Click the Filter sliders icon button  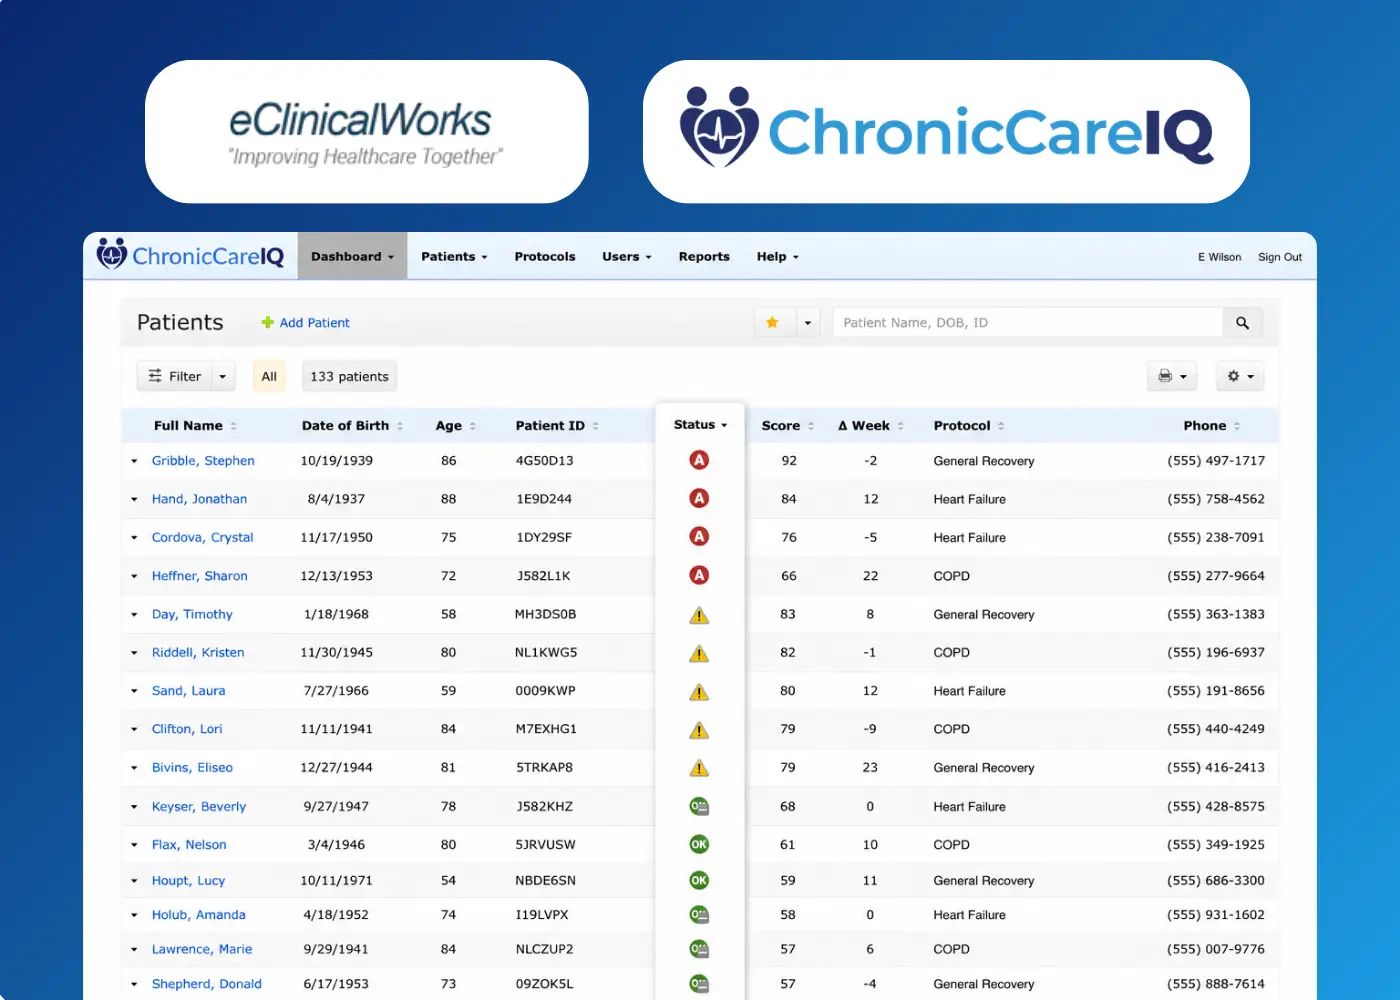174,376
